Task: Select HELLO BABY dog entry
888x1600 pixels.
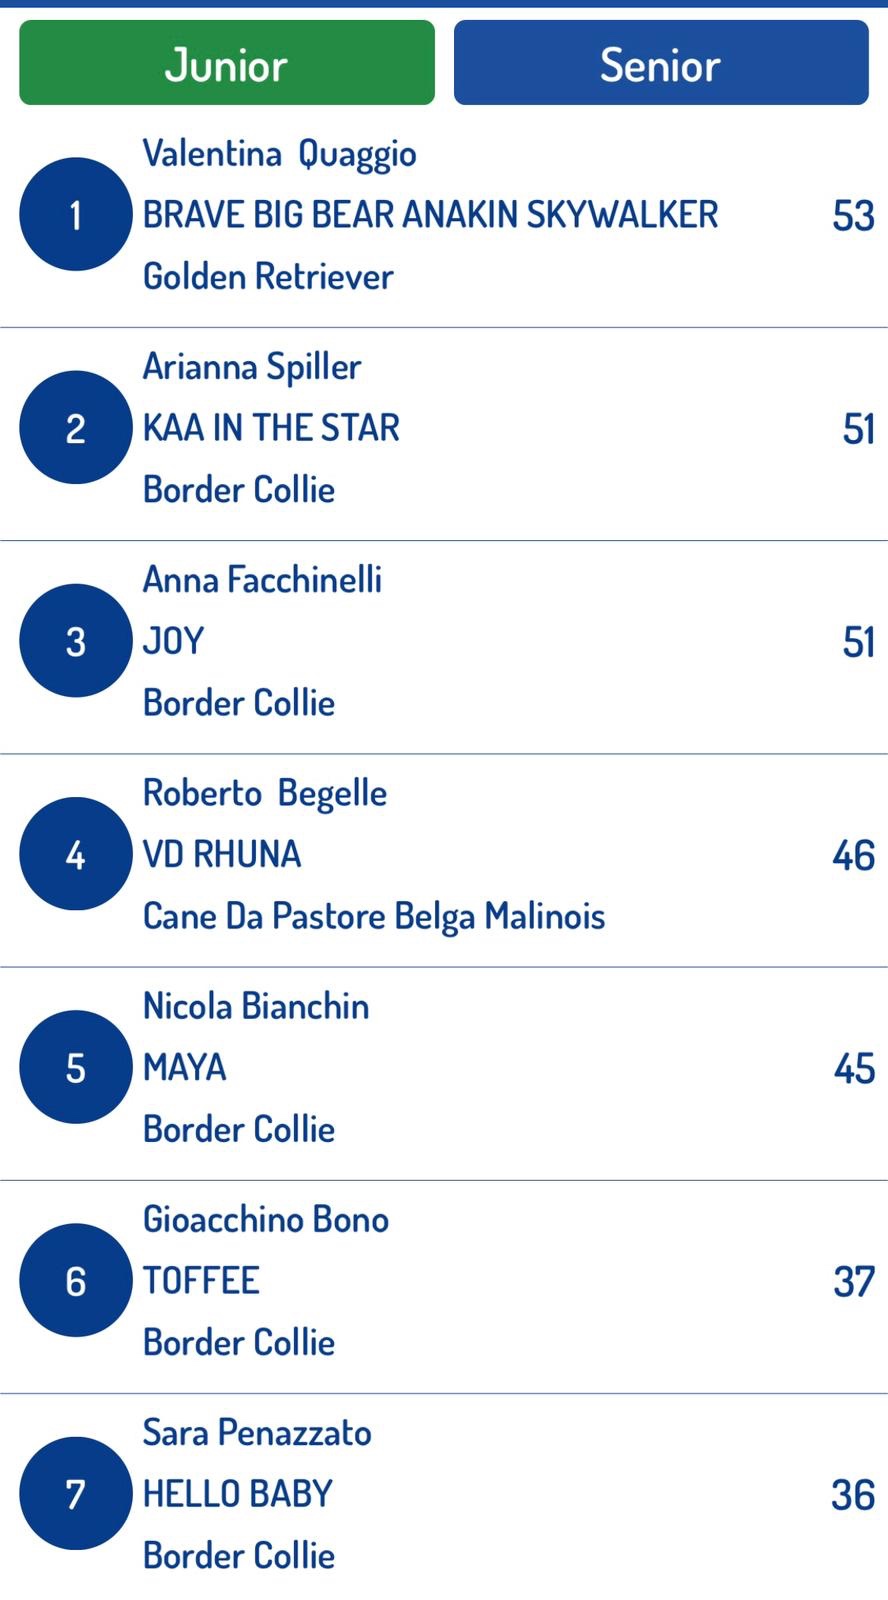Action: pyautogui.click(x=237, y=1493)
